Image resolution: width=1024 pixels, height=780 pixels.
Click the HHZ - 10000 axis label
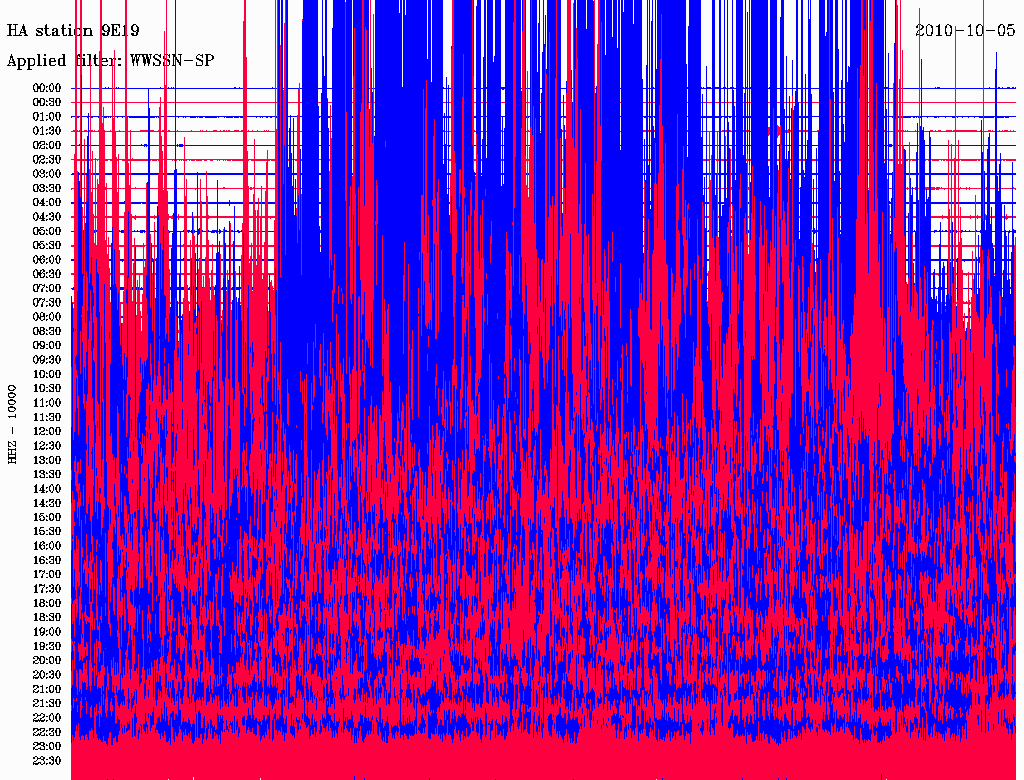[x=12, y=424]
